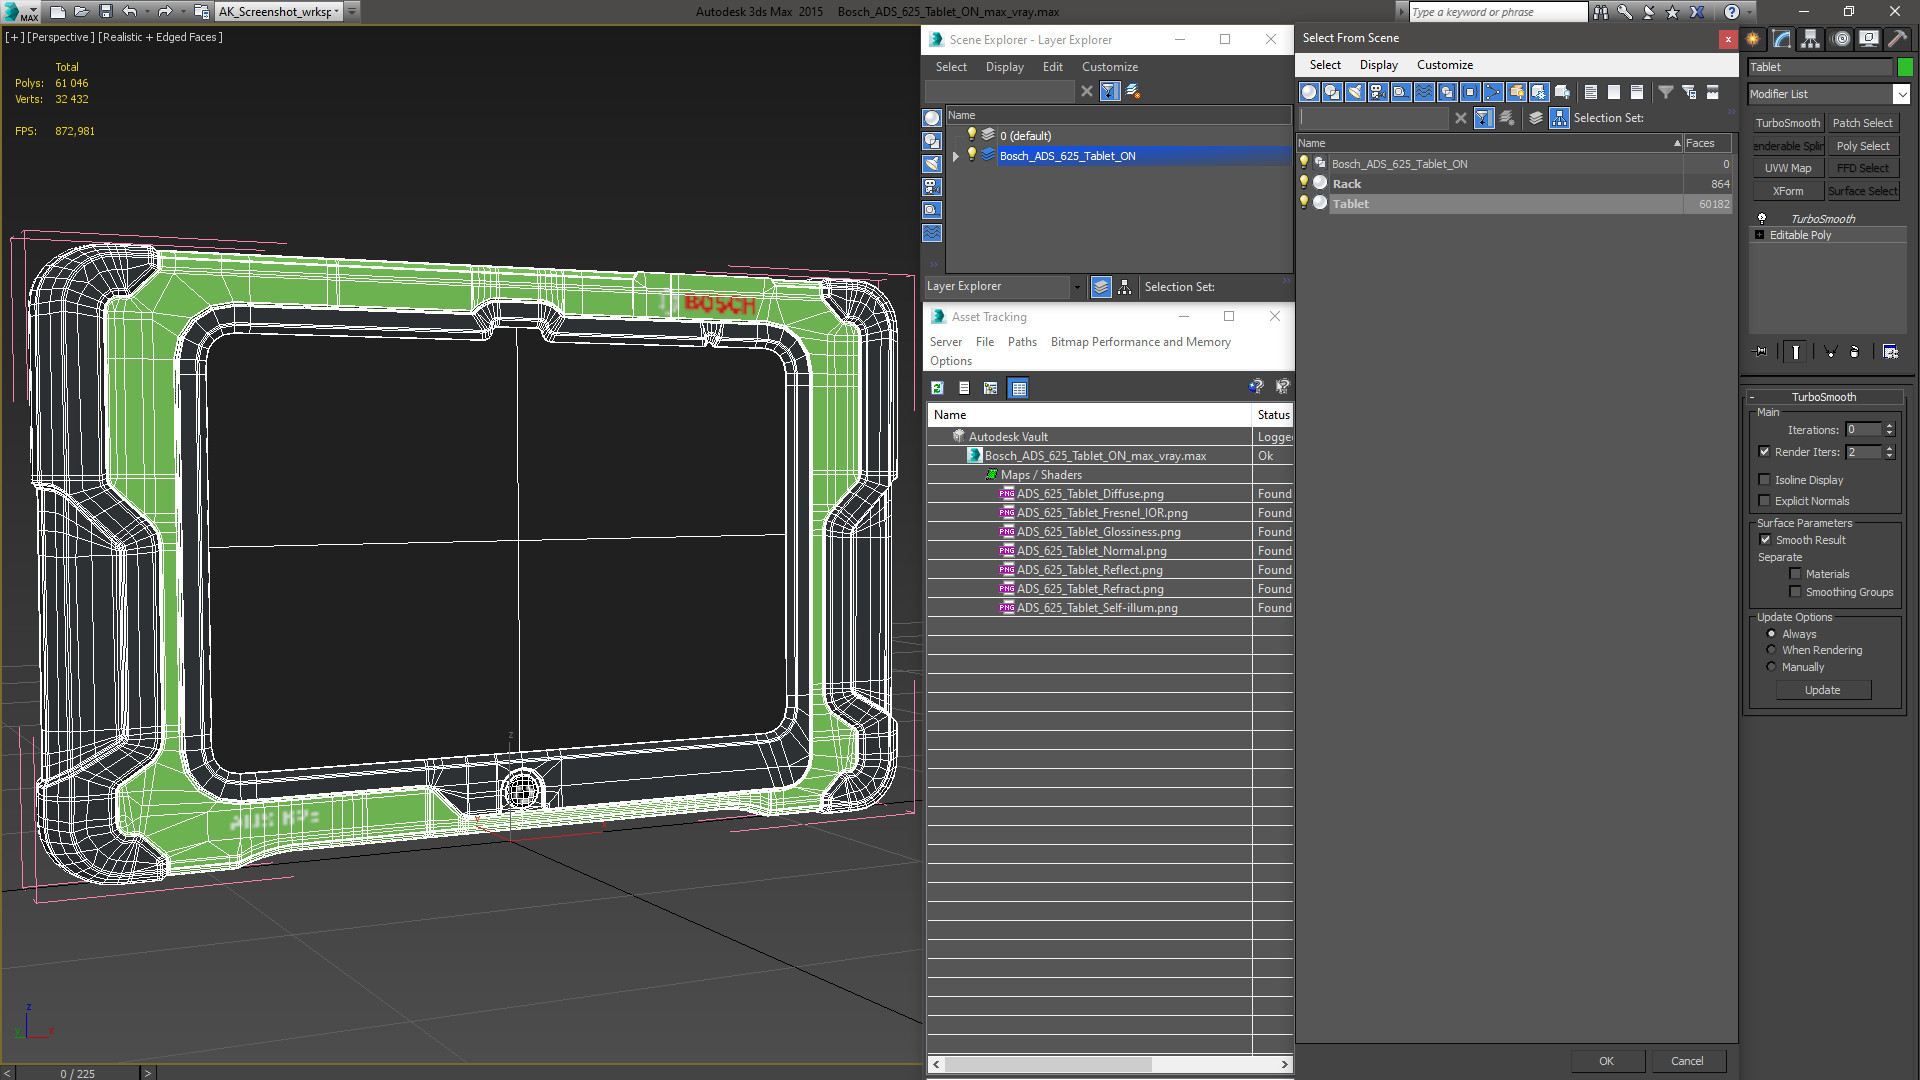Open the Help dropdown arrow in title bar
Viewport: 1920px width, 1080px height.
click(x=1749, y=12)
